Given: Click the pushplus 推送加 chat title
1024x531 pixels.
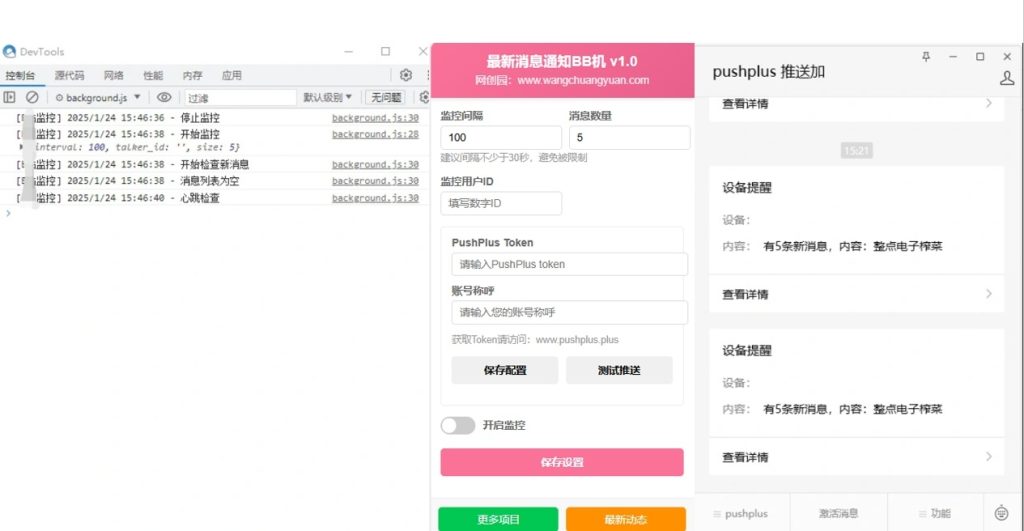Looking at the screenshot, I should tap(769, 72).
